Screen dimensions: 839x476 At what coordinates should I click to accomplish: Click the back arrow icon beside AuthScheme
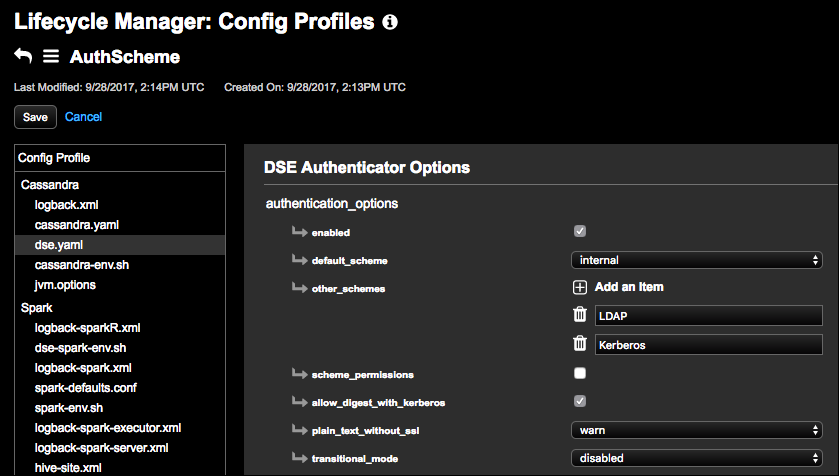point(23,56)
